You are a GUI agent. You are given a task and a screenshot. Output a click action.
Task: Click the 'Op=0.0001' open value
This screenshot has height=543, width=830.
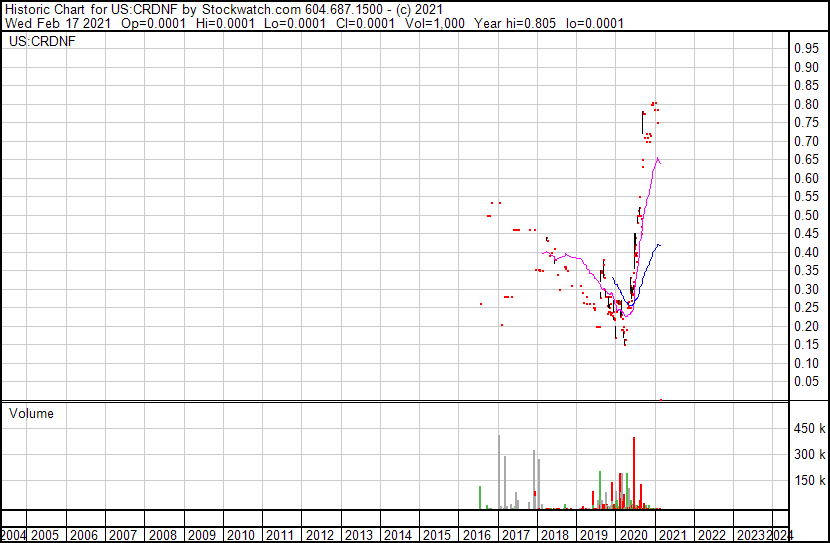coord(154,23)
